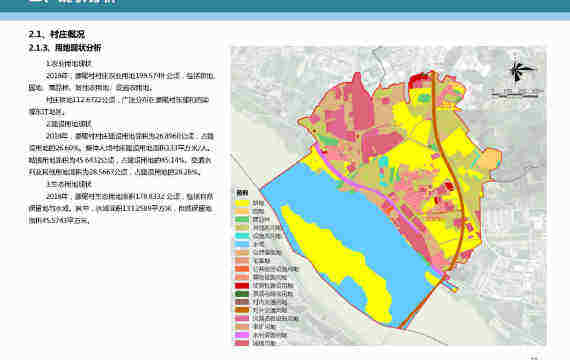Select the brown-orange legend swatch
The width and height of the screenshot is (570, 360).
[242, 310]
